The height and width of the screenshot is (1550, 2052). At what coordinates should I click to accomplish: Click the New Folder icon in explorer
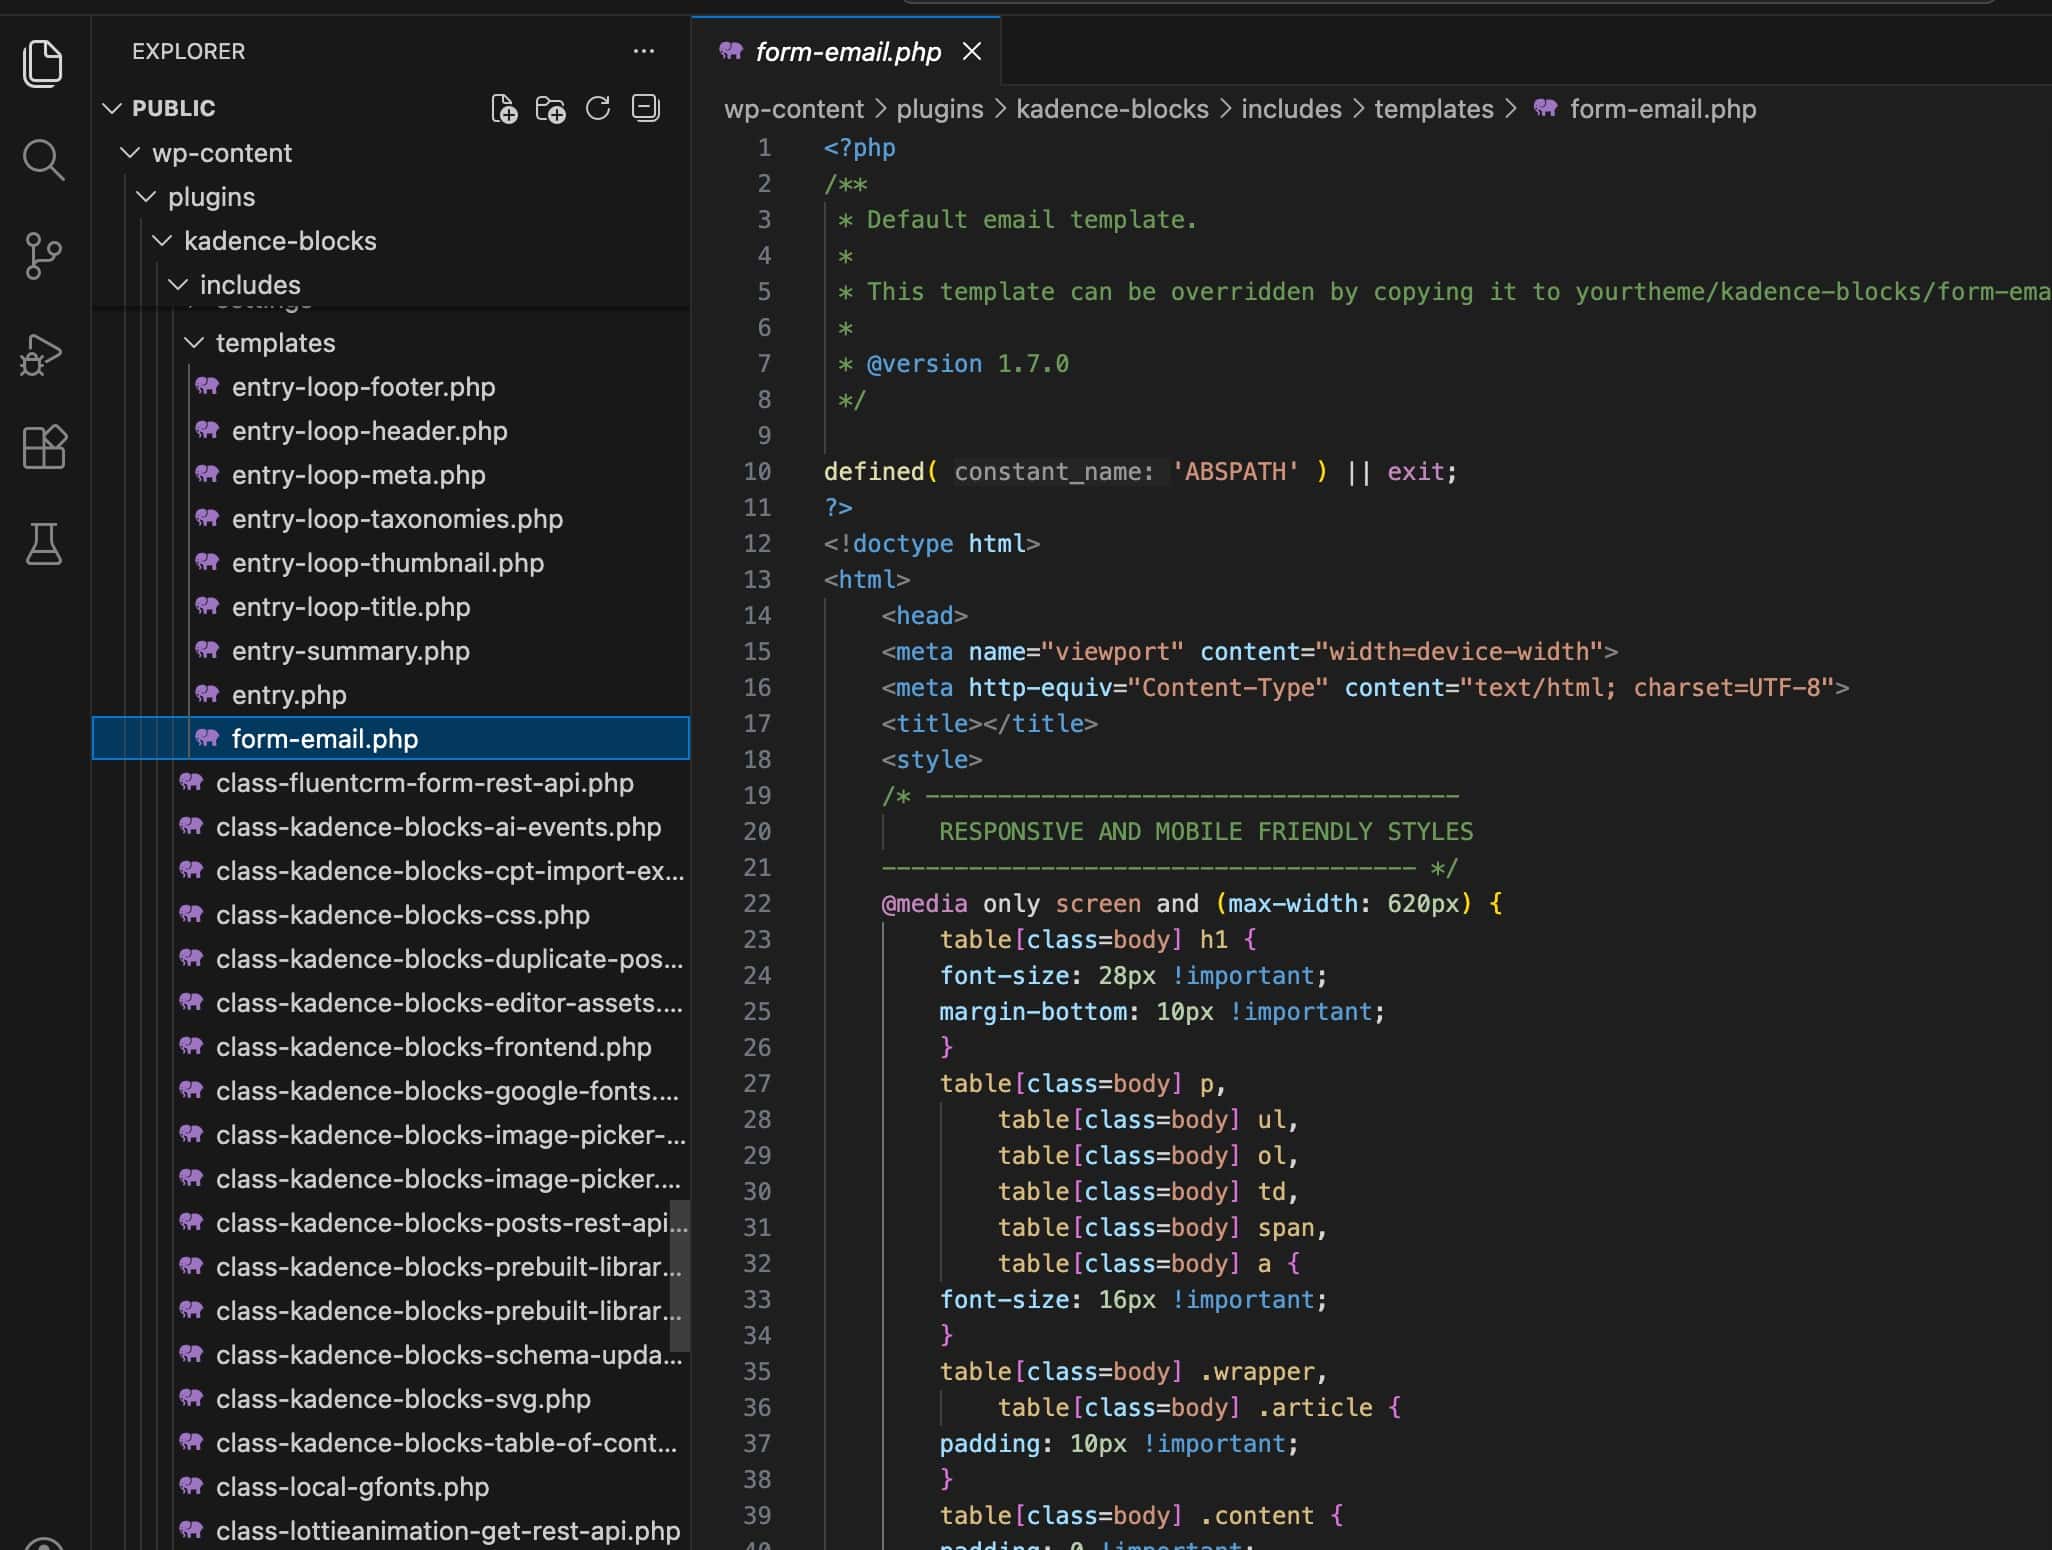pos(550,109)
